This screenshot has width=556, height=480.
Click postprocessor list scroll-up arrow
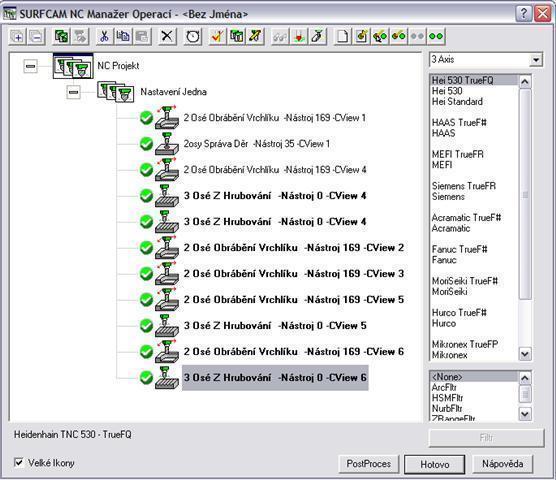point(525,82)
